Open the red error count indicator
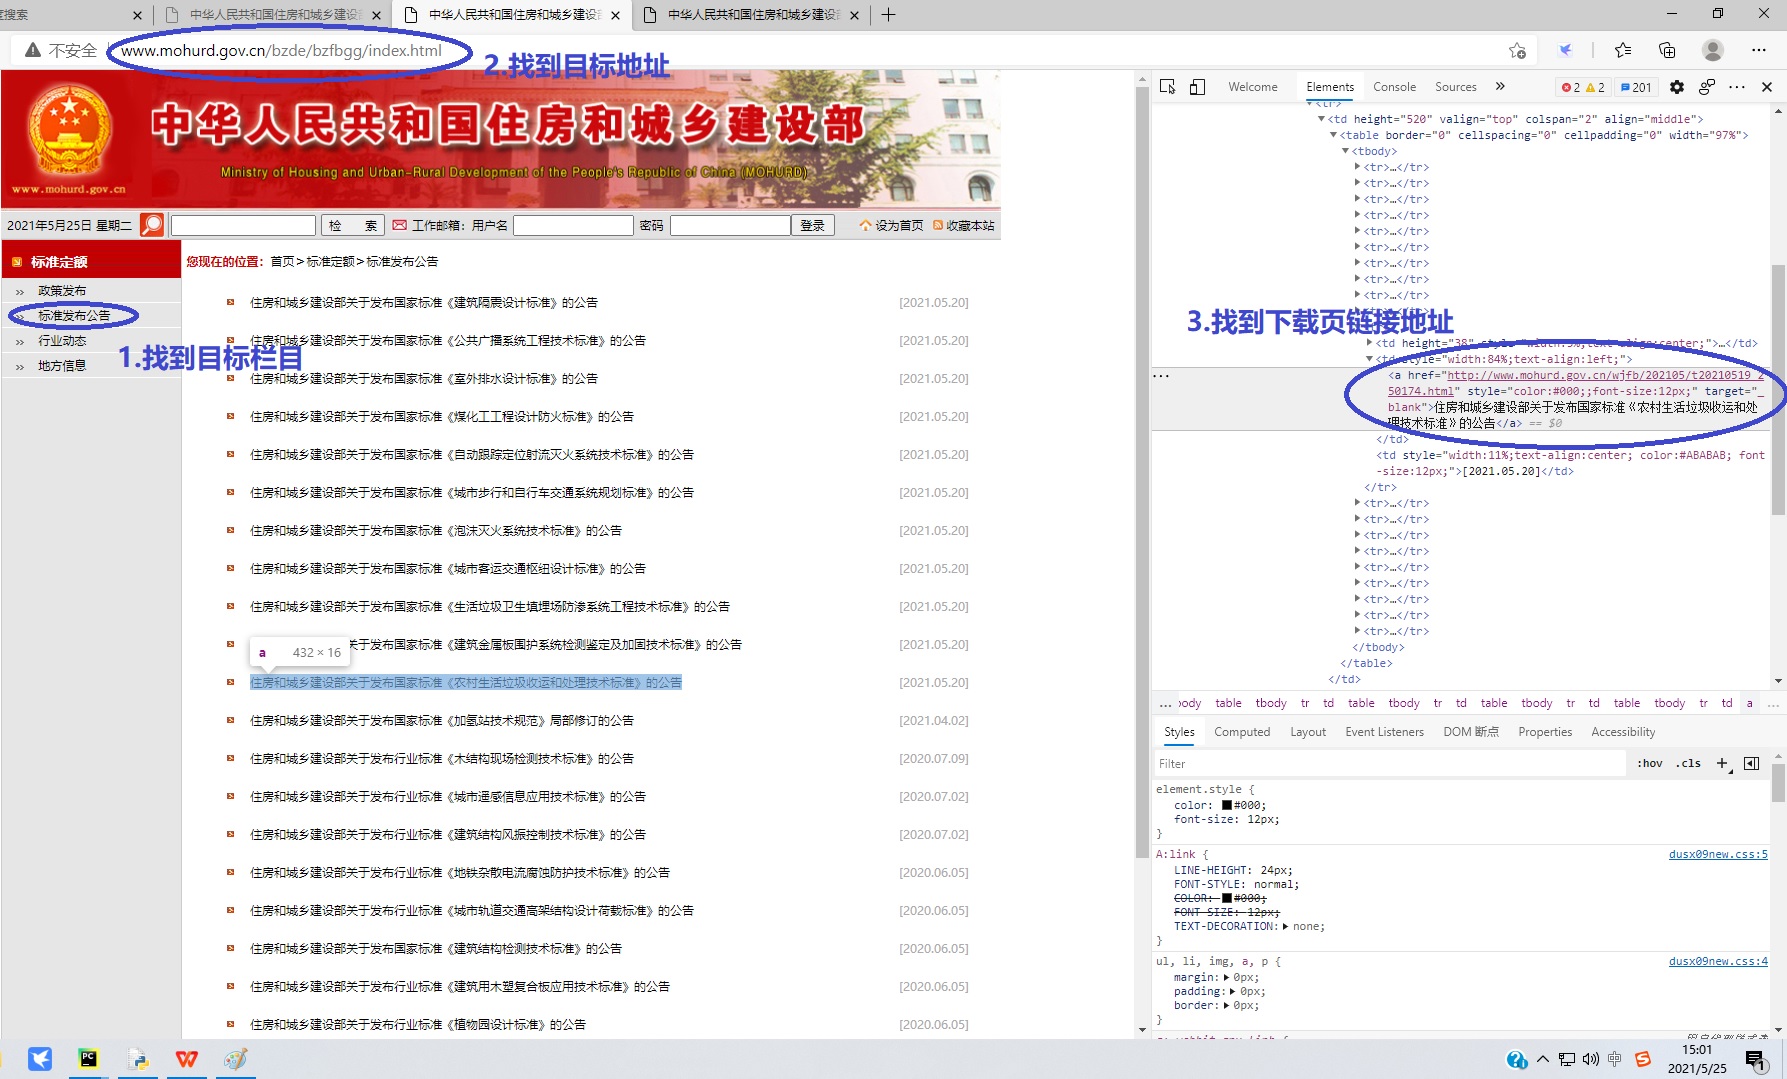This screenshot has width=1787, height=1079. [x=1570, y=87]
